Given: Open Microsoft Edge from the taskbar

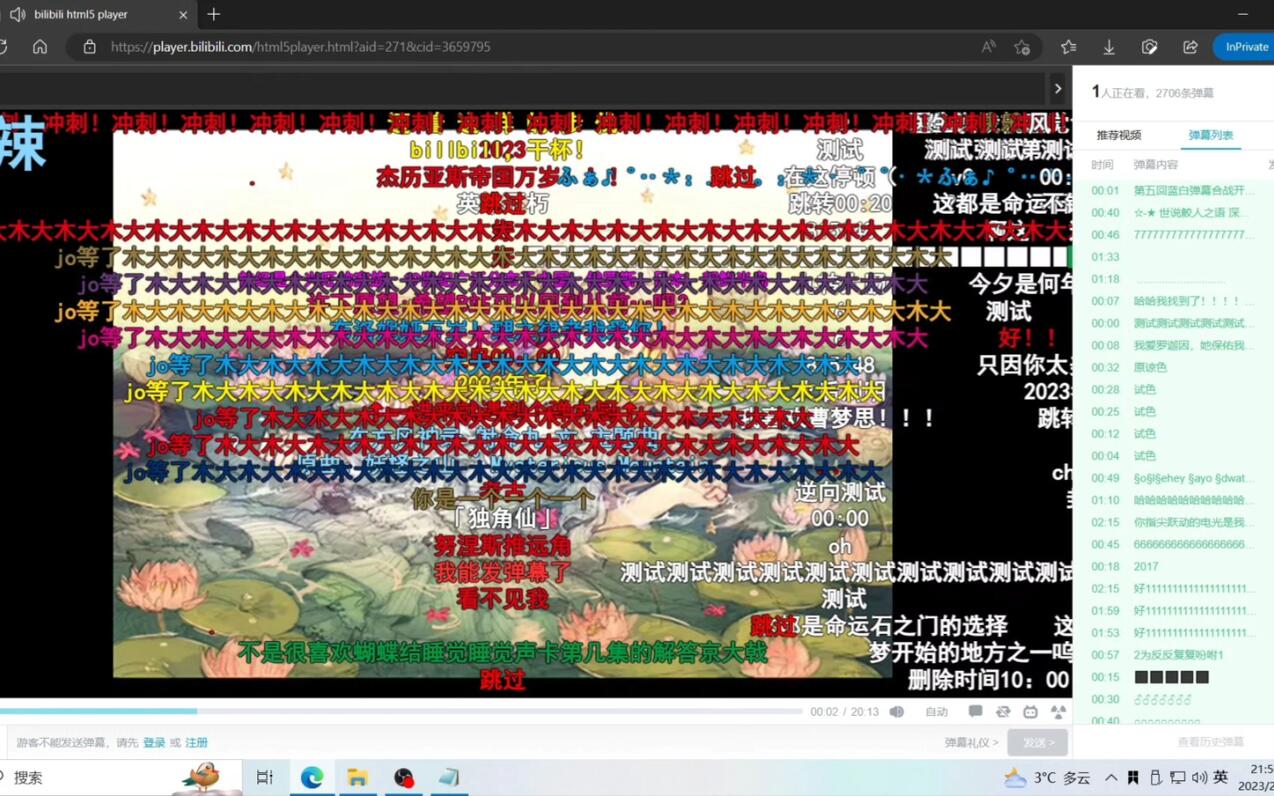Looking at the screenshot, I should 312,777.
